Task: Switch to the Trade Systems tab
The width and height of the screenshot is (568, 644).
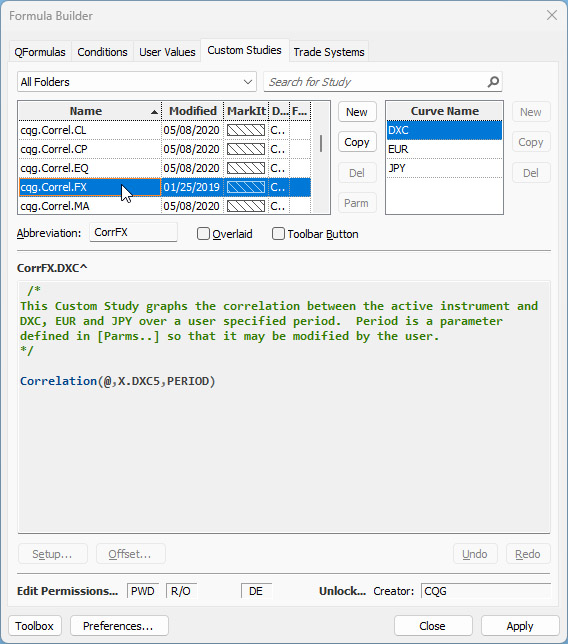Action: pyautogui.click(x=329, y=52)
